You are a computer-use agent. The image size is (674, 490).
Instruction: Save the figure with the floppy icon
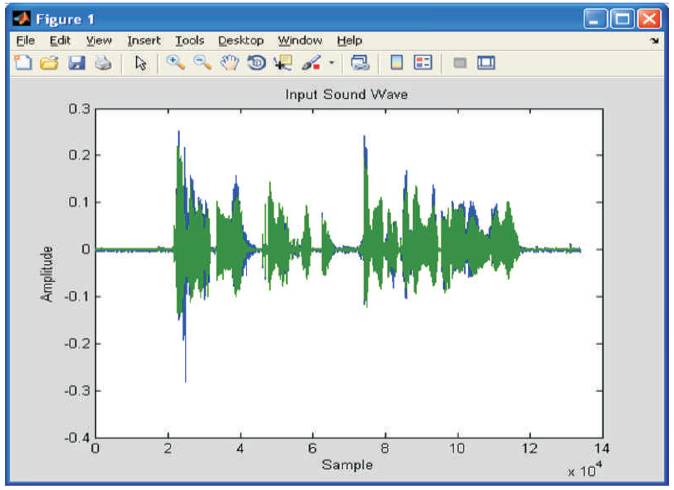click(77, 63)
